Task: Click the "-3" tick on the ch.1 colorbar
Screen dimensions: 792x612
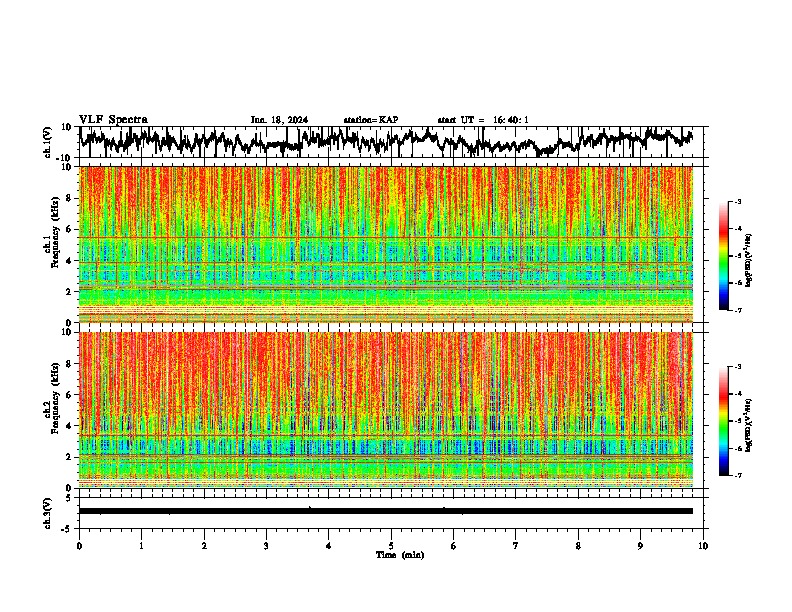Action: 737,201
